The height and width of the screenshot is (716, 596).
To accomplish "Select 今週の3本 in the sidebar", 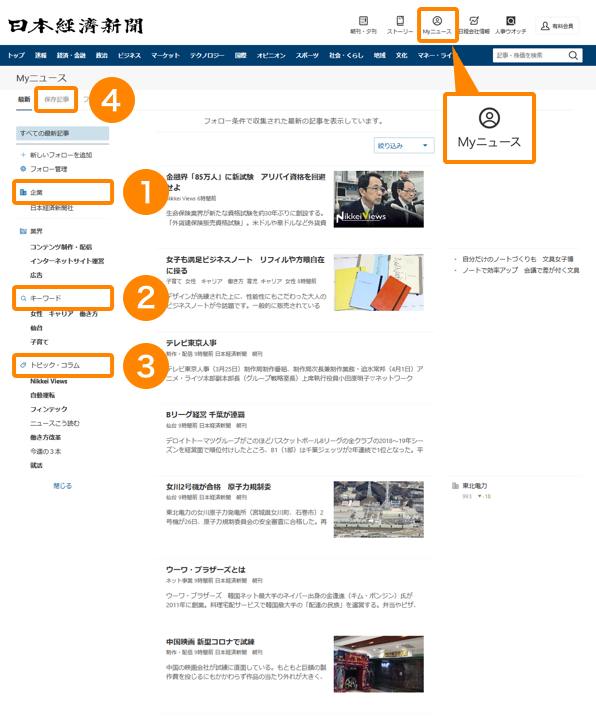I will 46,451.
